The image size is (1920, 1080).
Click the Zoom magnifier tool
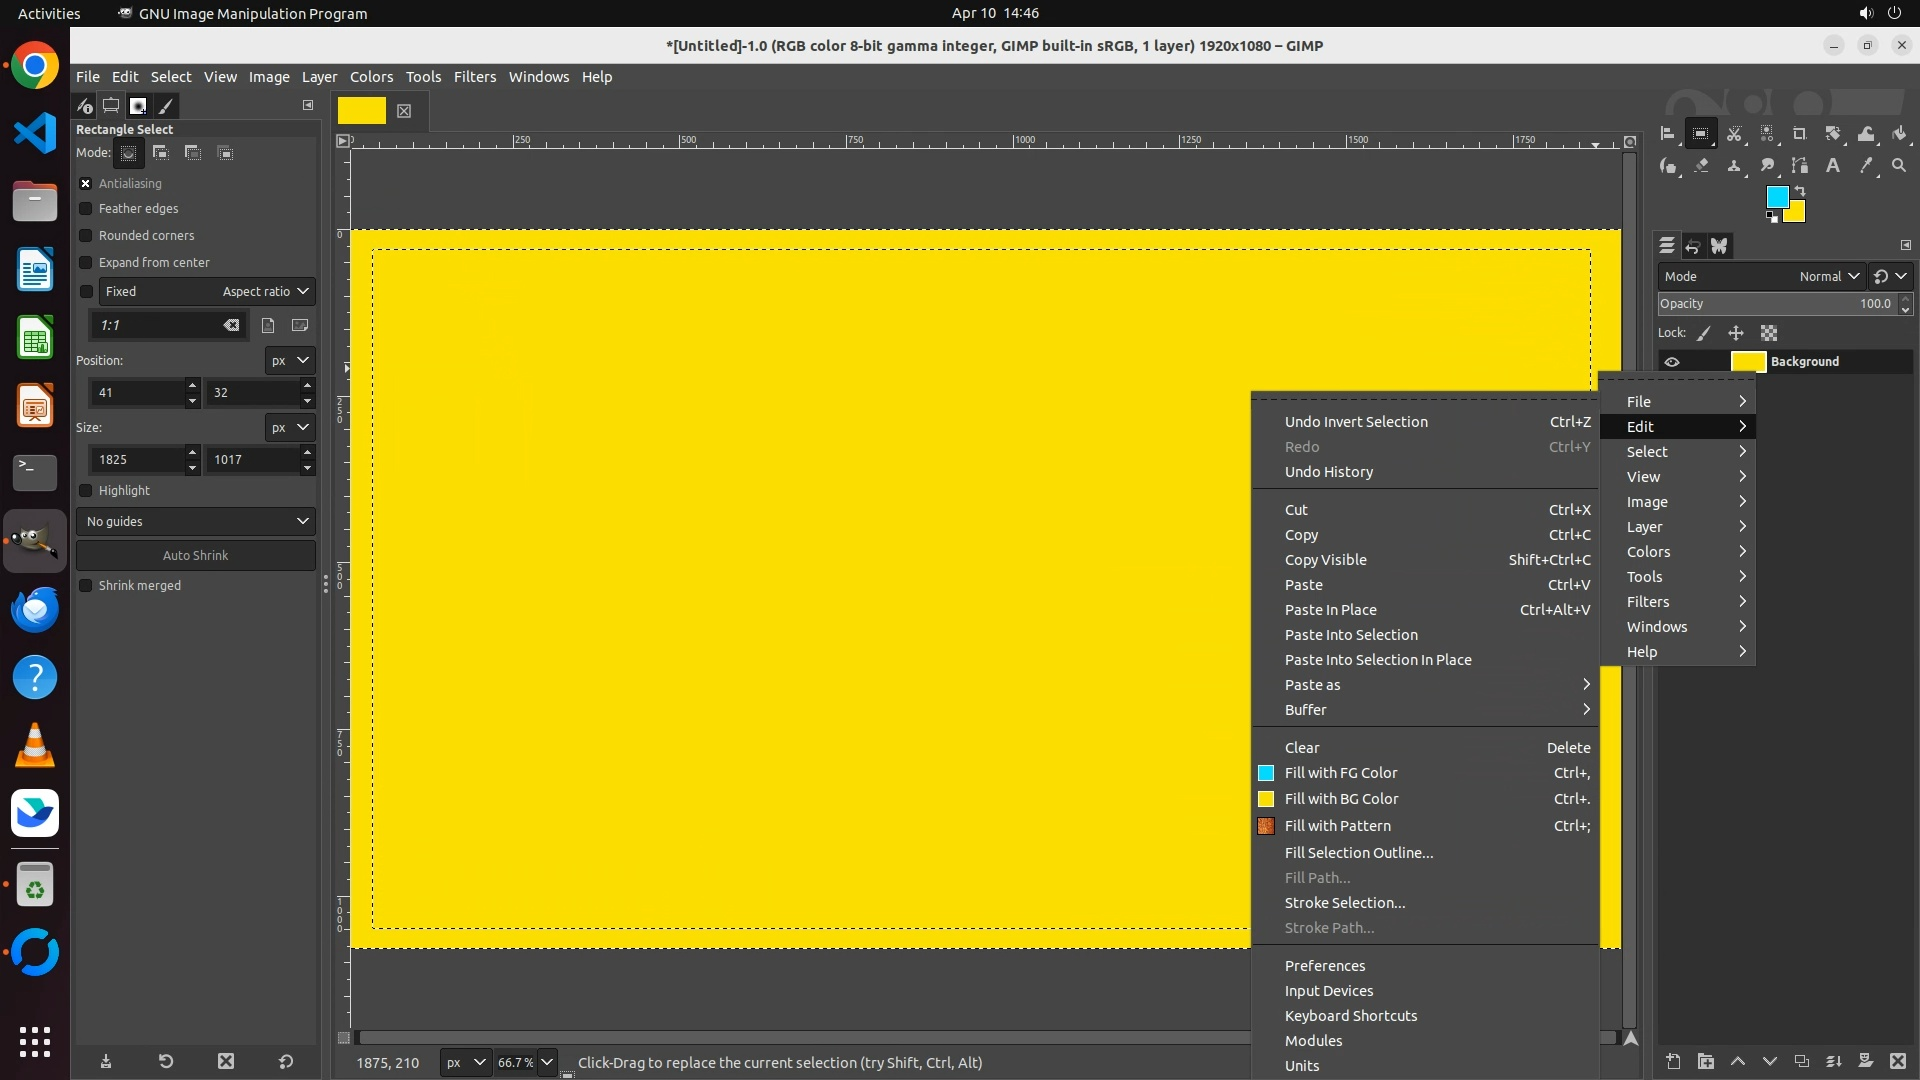click(1899, 166)
